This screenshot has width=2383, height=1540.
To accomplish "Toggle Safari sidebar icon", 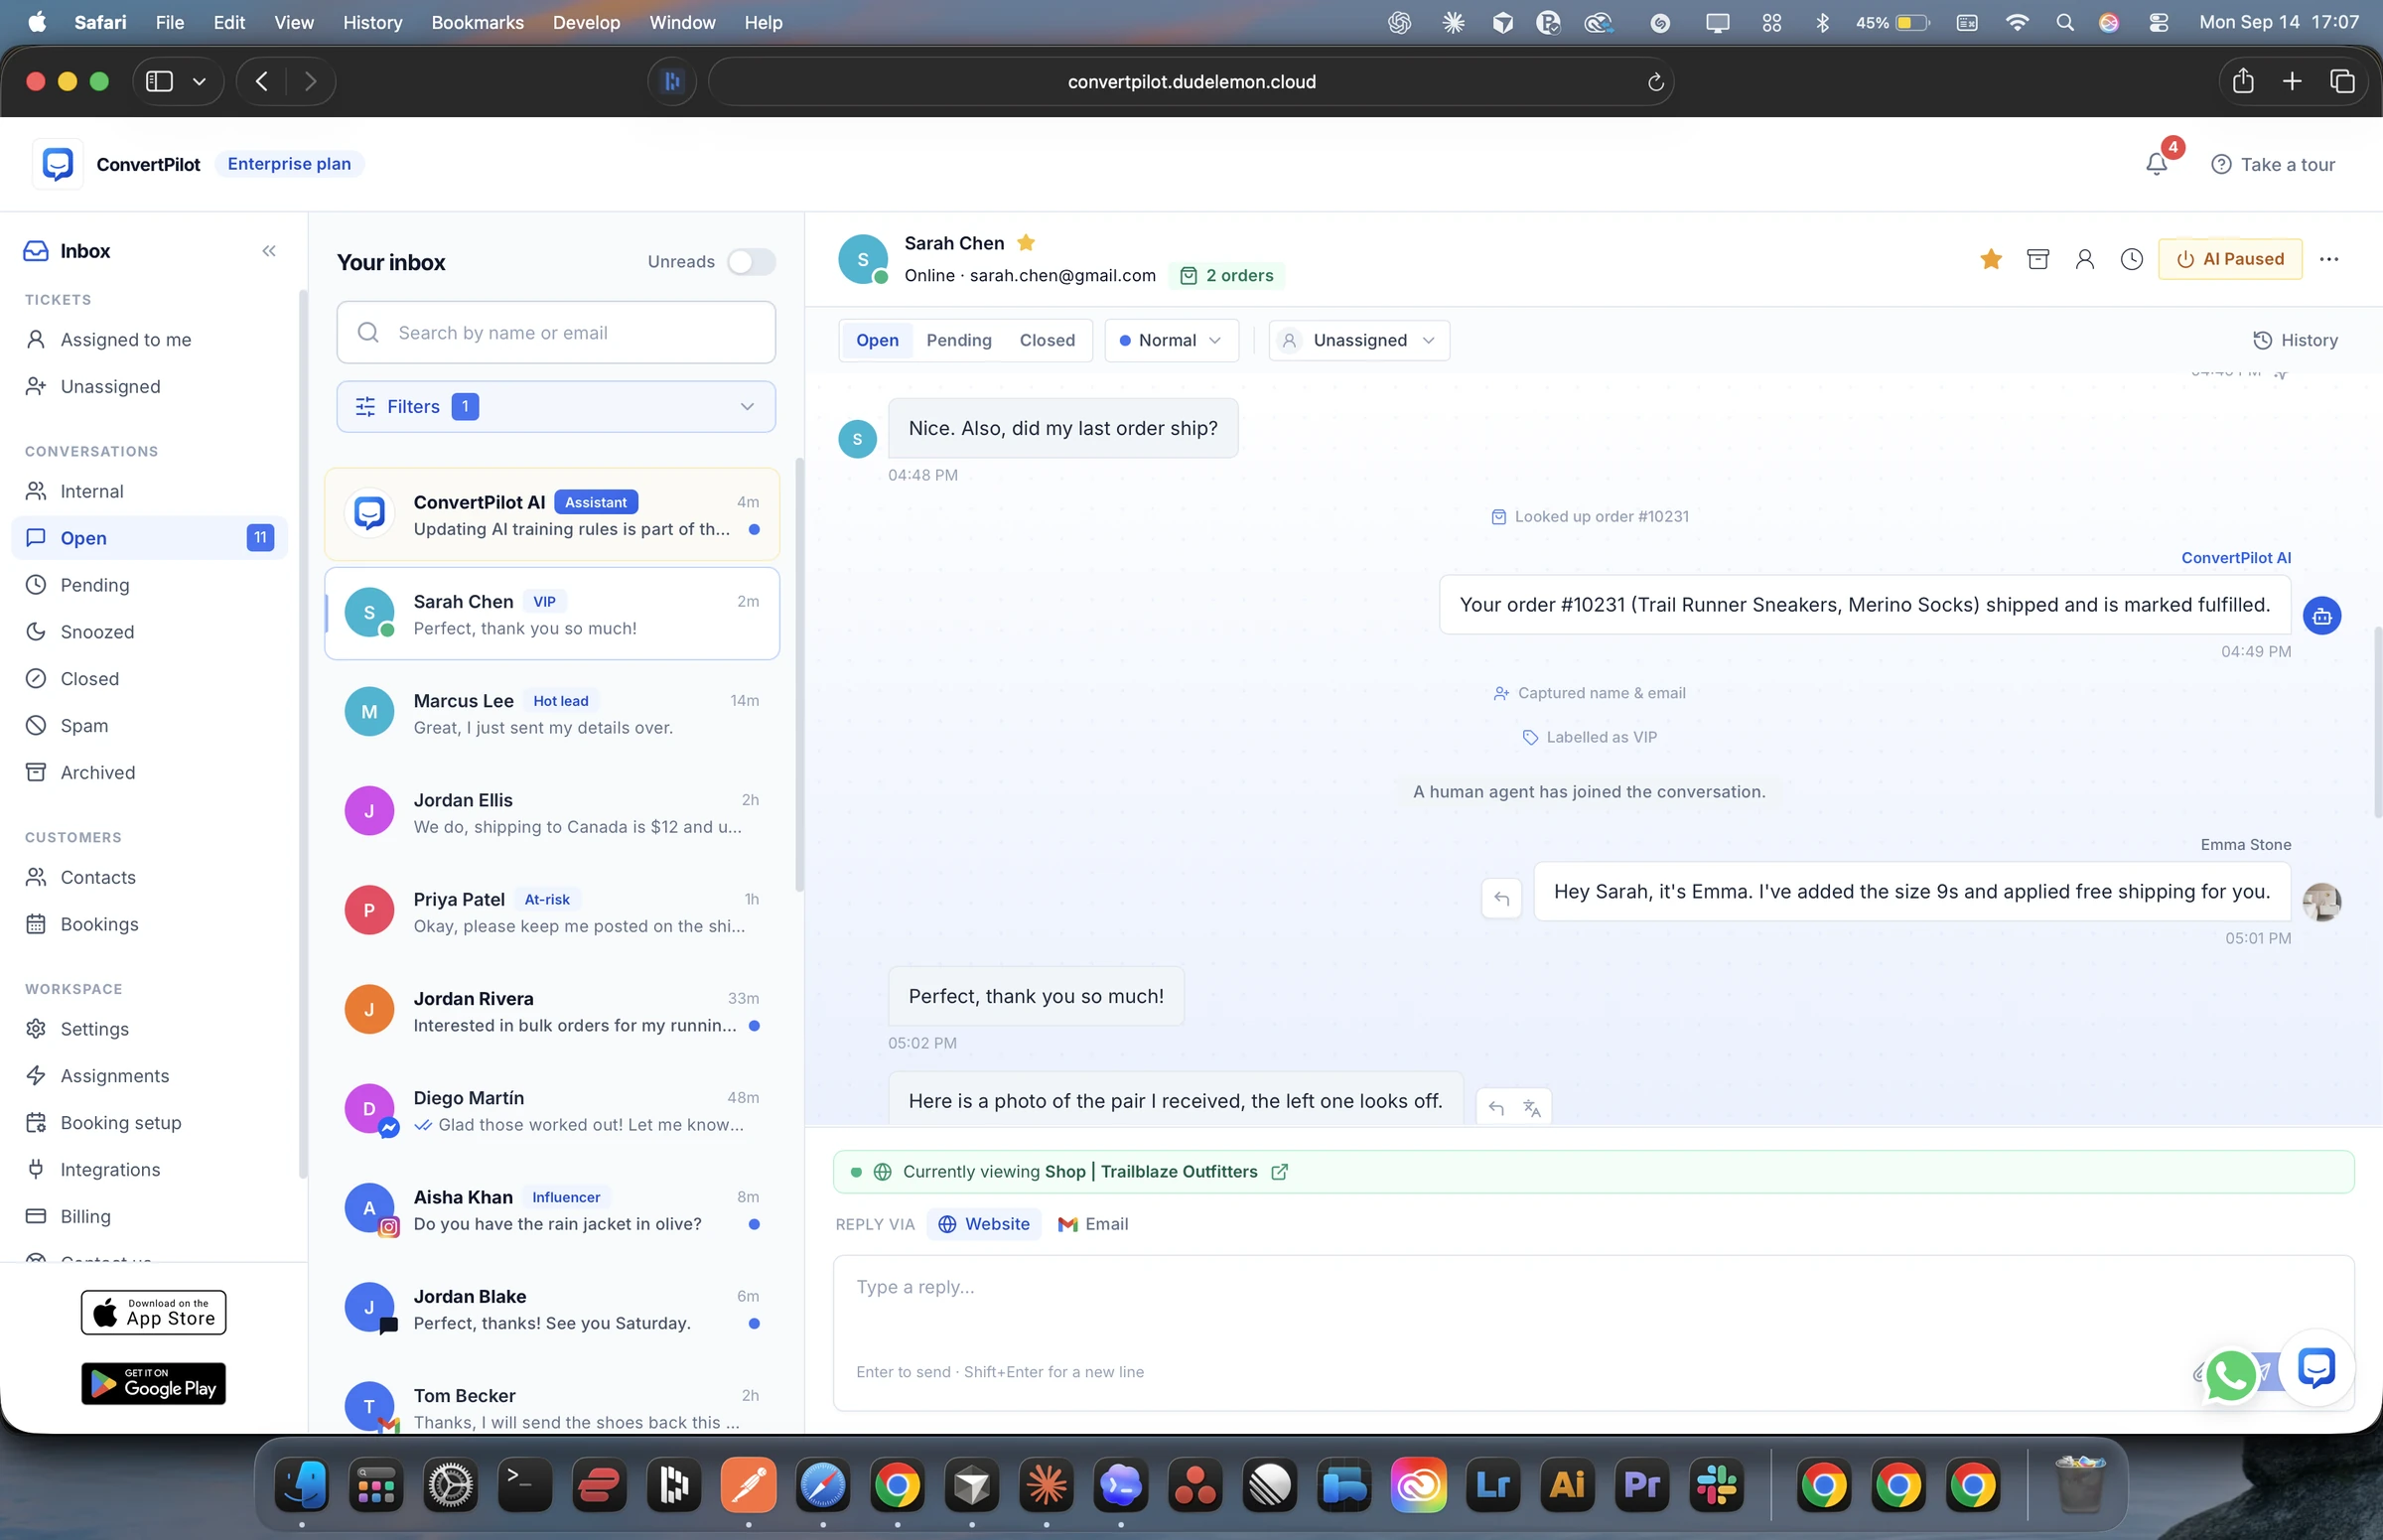I will click(x=159, y=81).
